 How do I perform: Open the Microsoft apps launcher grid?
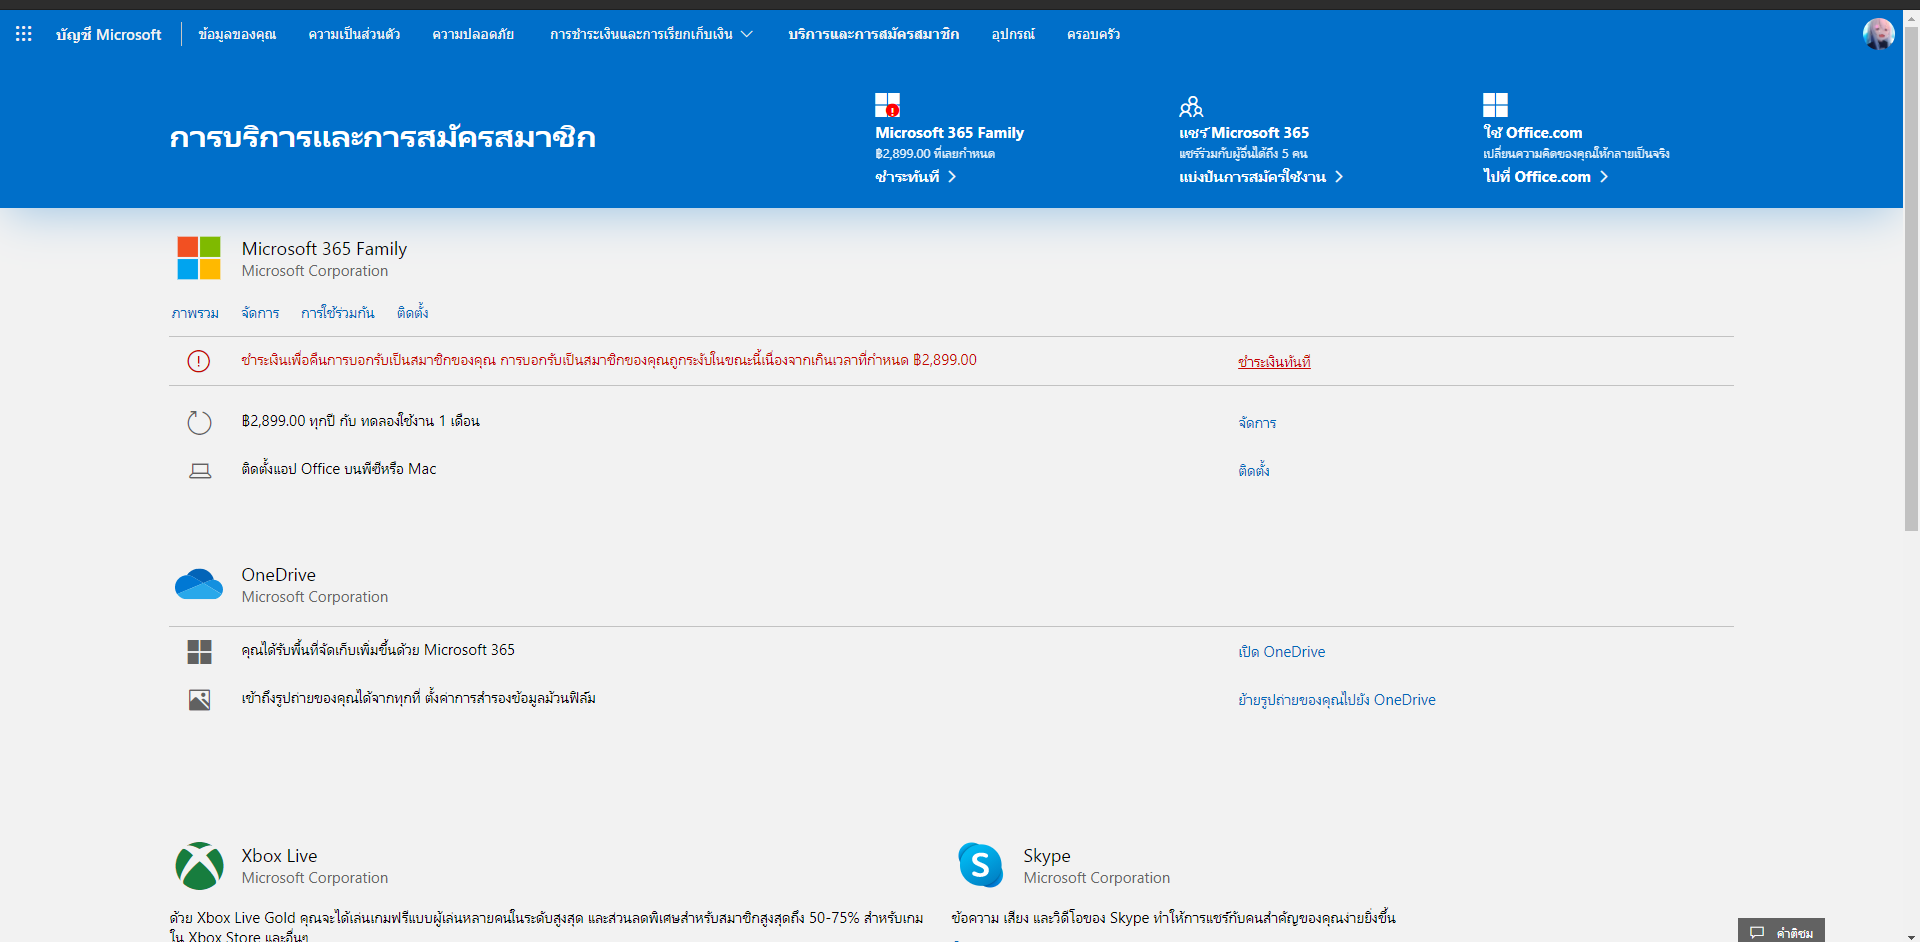[x=24, y=34]
